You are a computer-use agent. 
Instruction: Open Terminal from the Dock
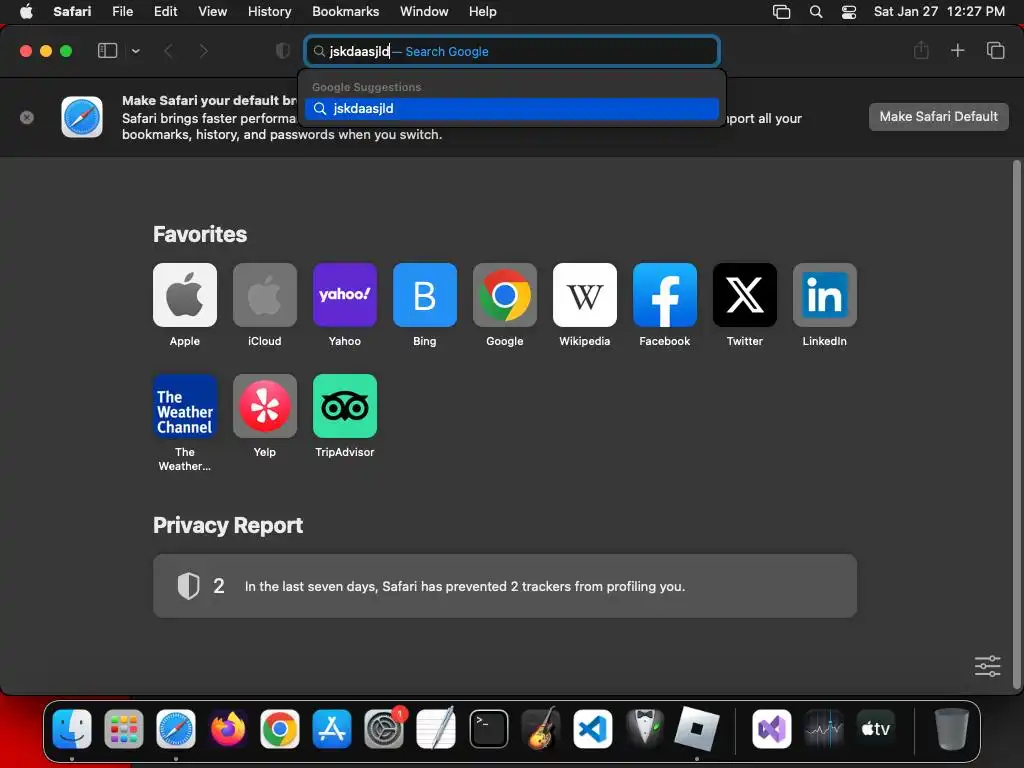488,729
